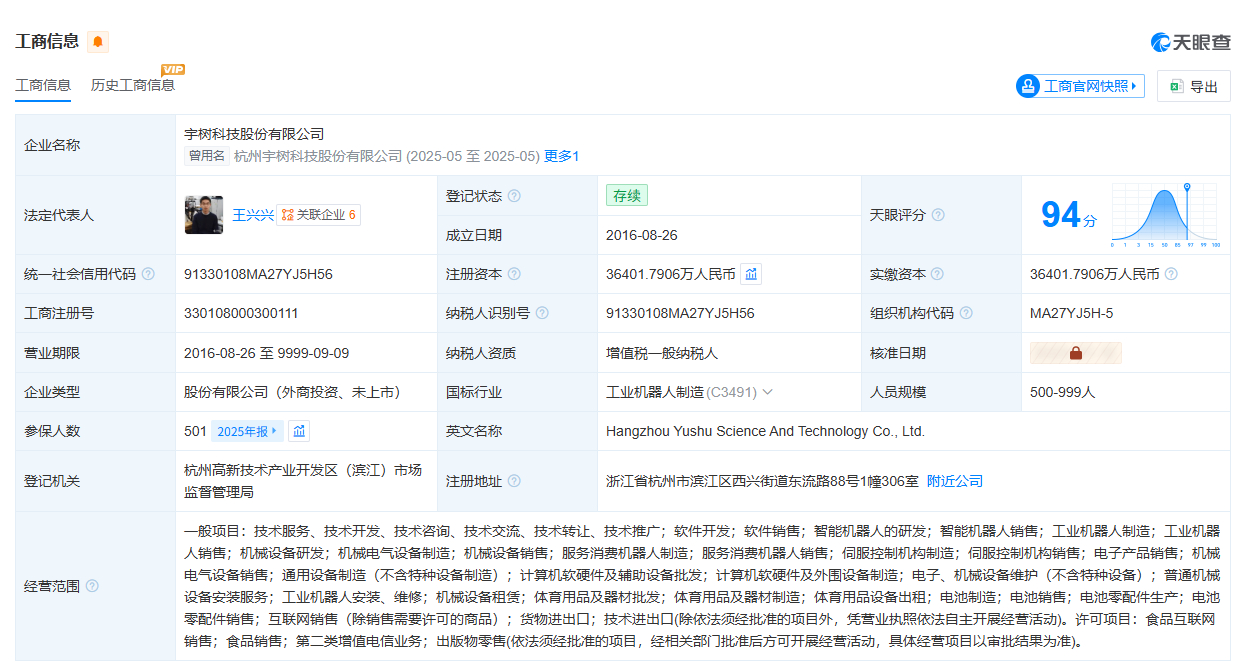The height and width of the screenshot is (669, 1242).
Task: Click credit code in 统一社会信用代码 row
Action: coord(258,274)
